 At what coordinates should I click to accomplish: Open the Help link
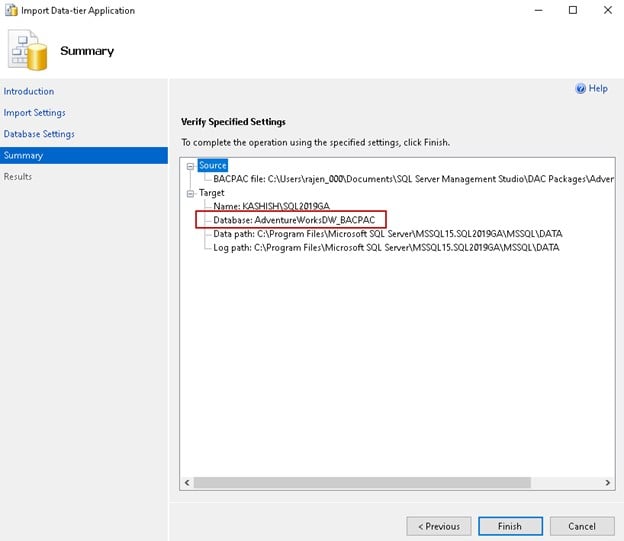[x=598, y=89]
